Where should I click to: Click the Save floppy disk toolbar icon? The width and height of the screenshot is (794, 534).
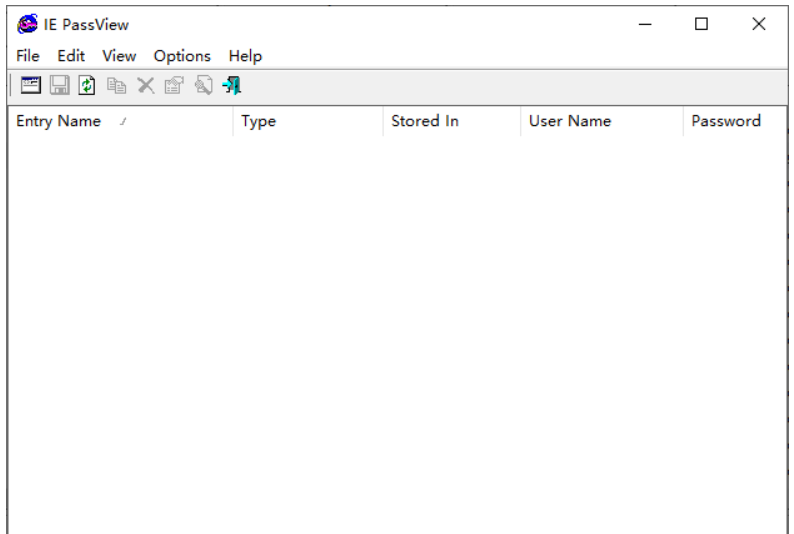point(59,86)
